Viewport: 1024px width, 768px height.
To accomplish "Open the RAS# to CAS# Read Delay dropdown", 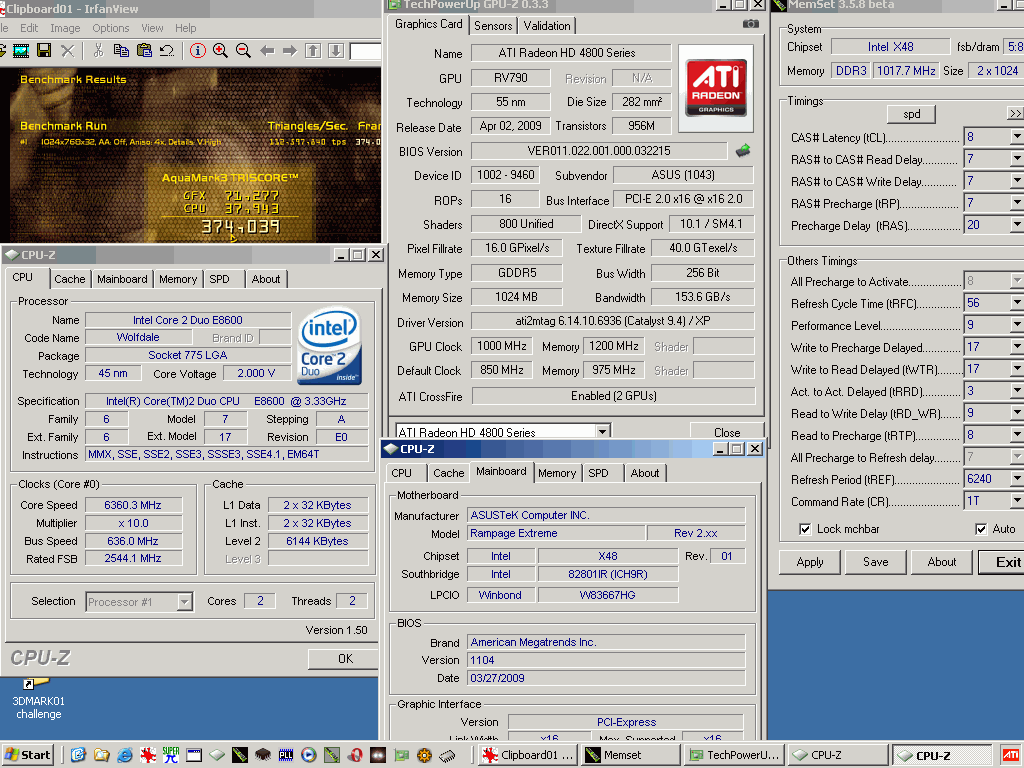I will [1016, 159].
